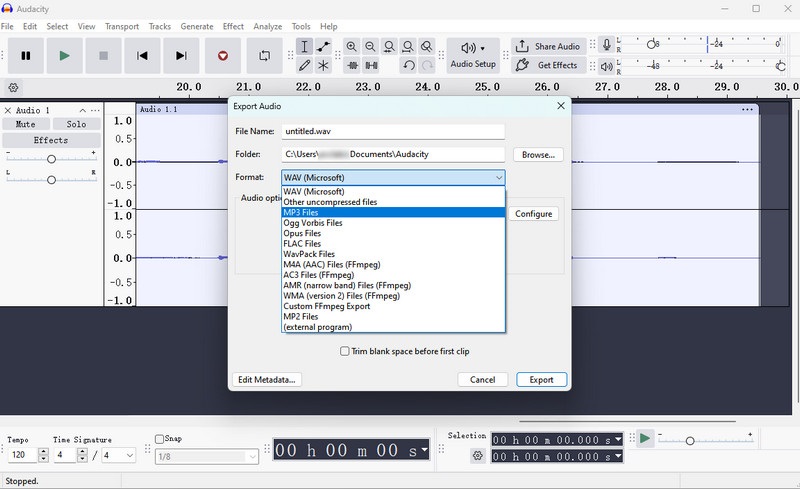Viewport: 800px width, 489px height.
Task: Click the Folder path input field
Action: point(393,154)
